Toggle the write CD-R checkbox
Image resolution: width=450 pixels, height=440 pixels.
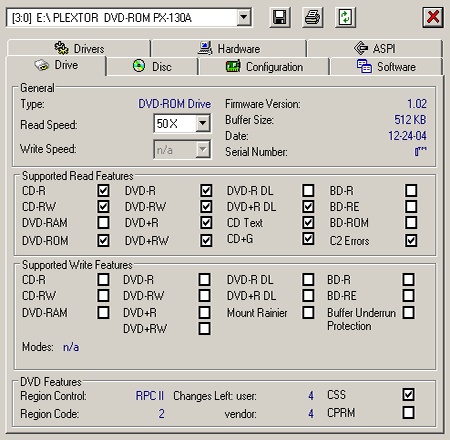103,280
